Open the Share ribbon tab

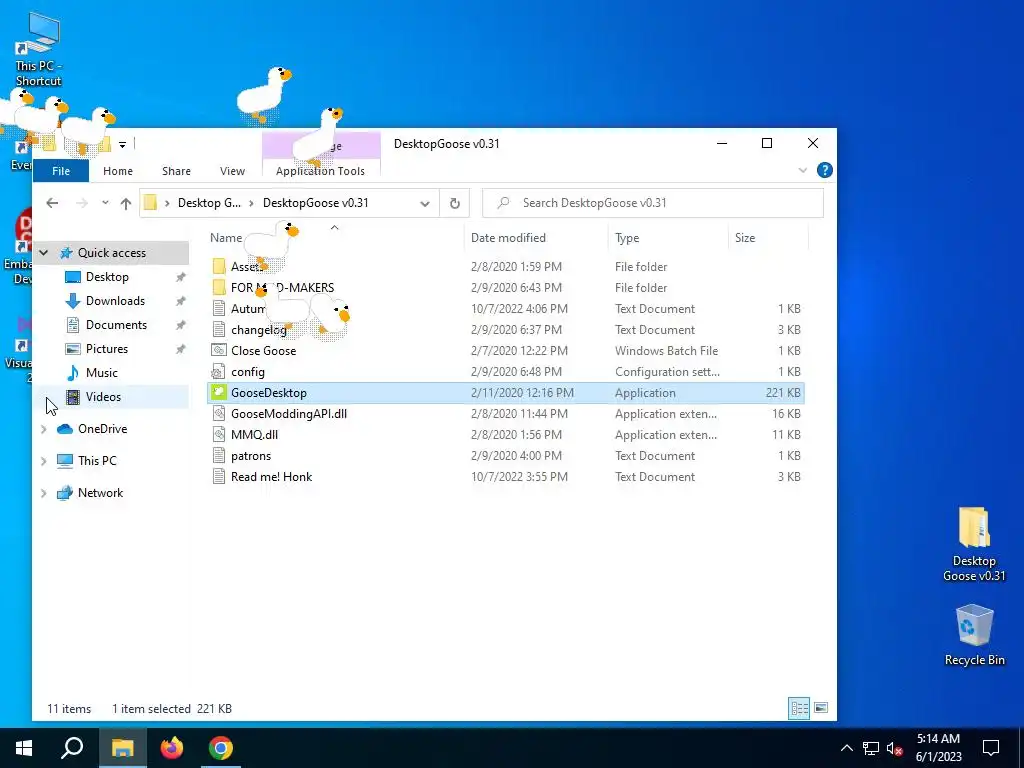(176, 171)
